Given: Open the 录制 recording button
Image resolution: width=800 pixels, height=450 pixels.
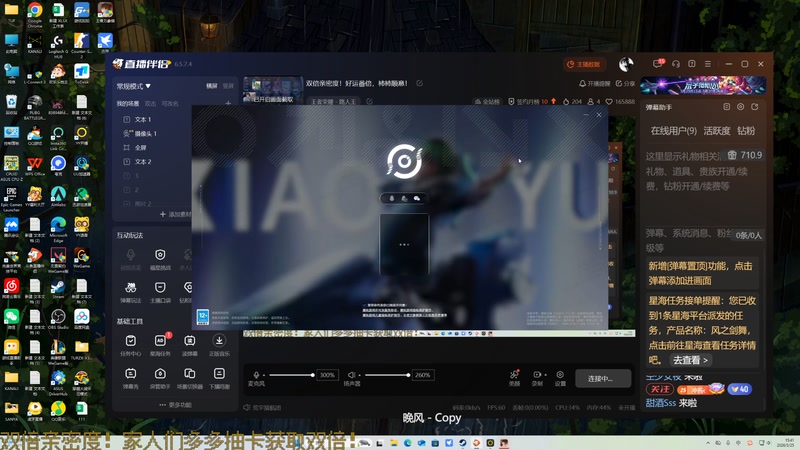Looking at the screenshot, I should pos(537,378).
